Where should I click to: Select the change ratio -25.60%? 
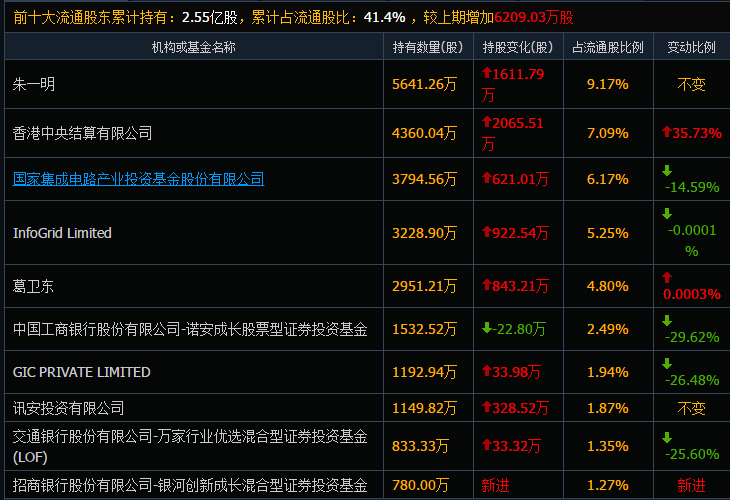click(691, 446)
